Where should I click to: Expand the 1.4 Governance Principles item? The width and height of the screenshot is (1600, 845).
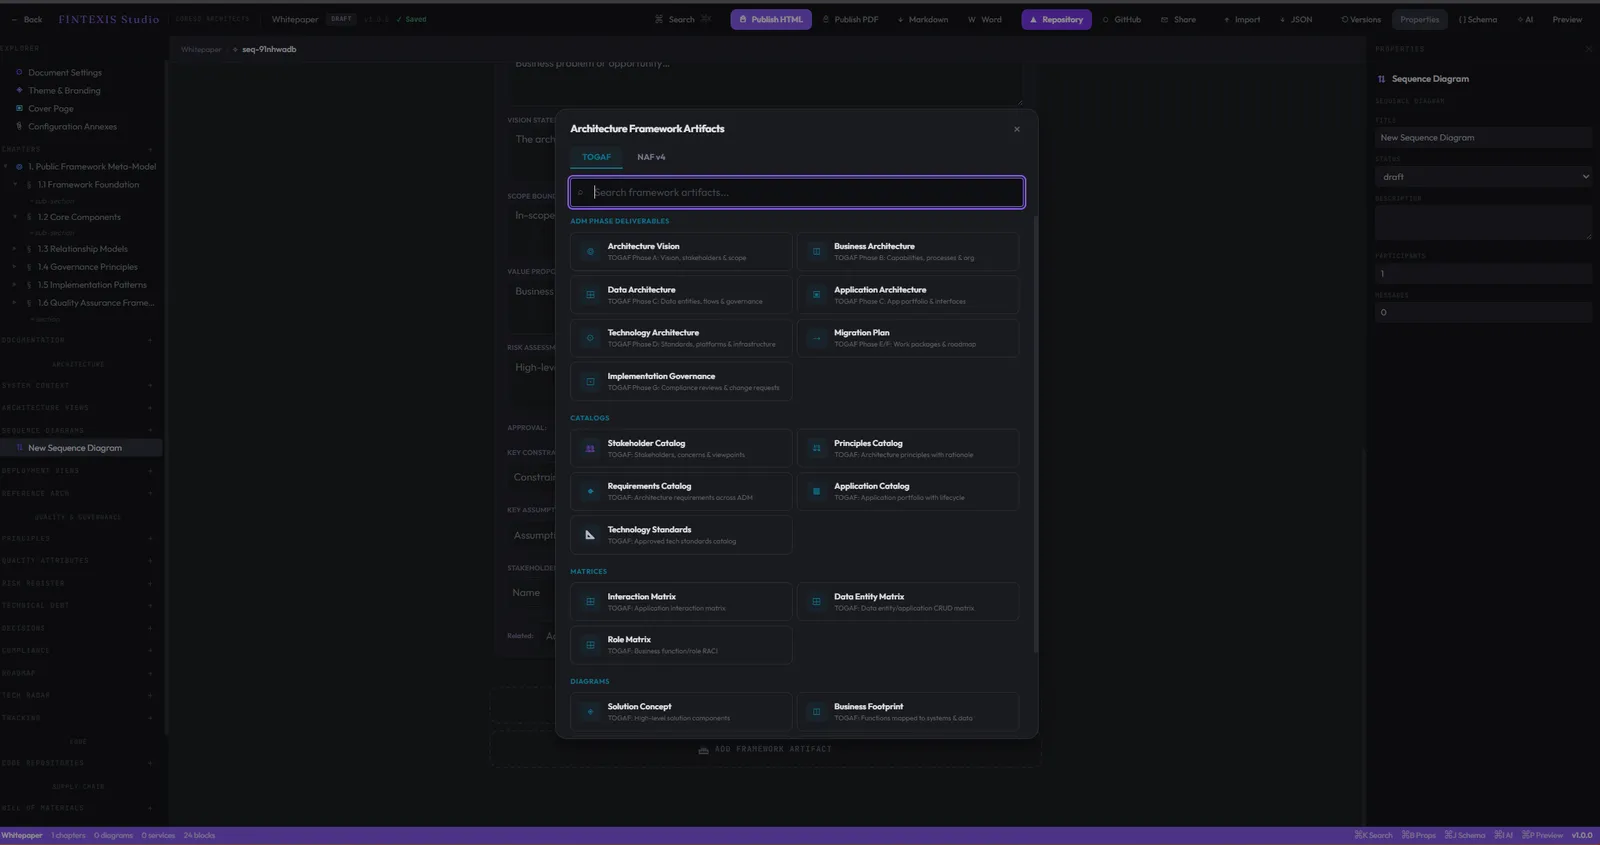[15, 267]
